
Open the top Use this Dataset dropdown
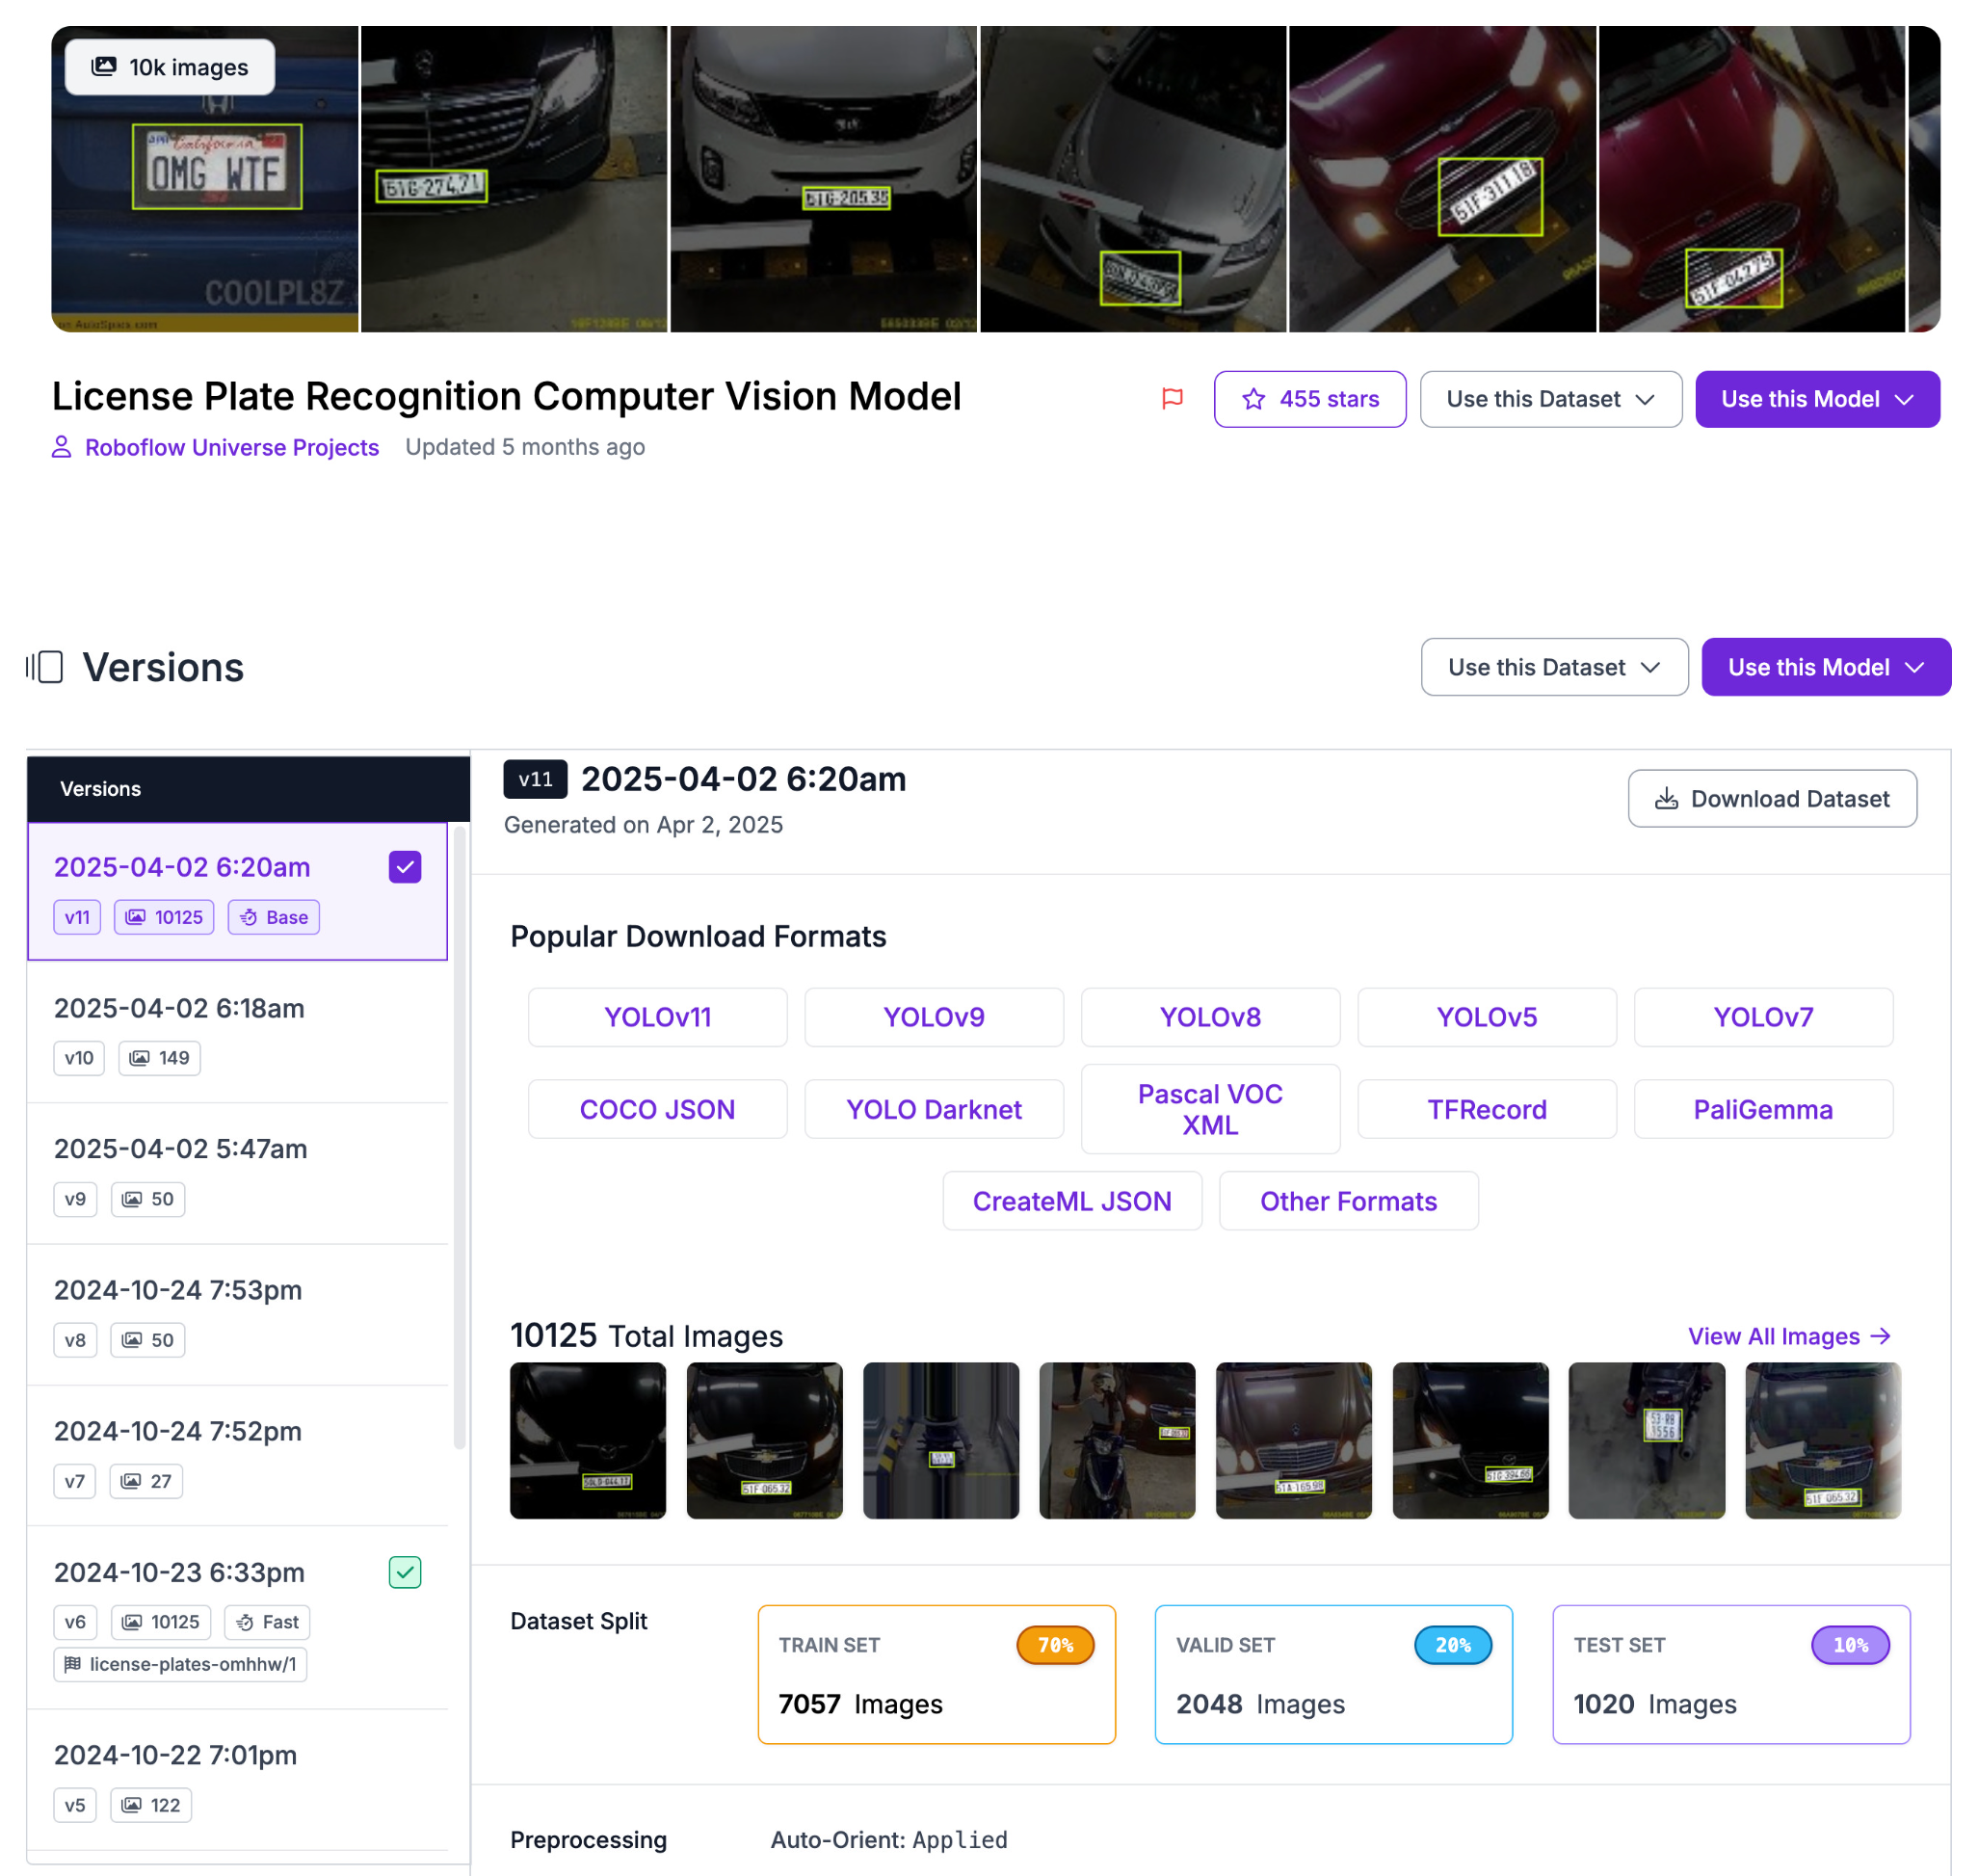(1550, 399)
